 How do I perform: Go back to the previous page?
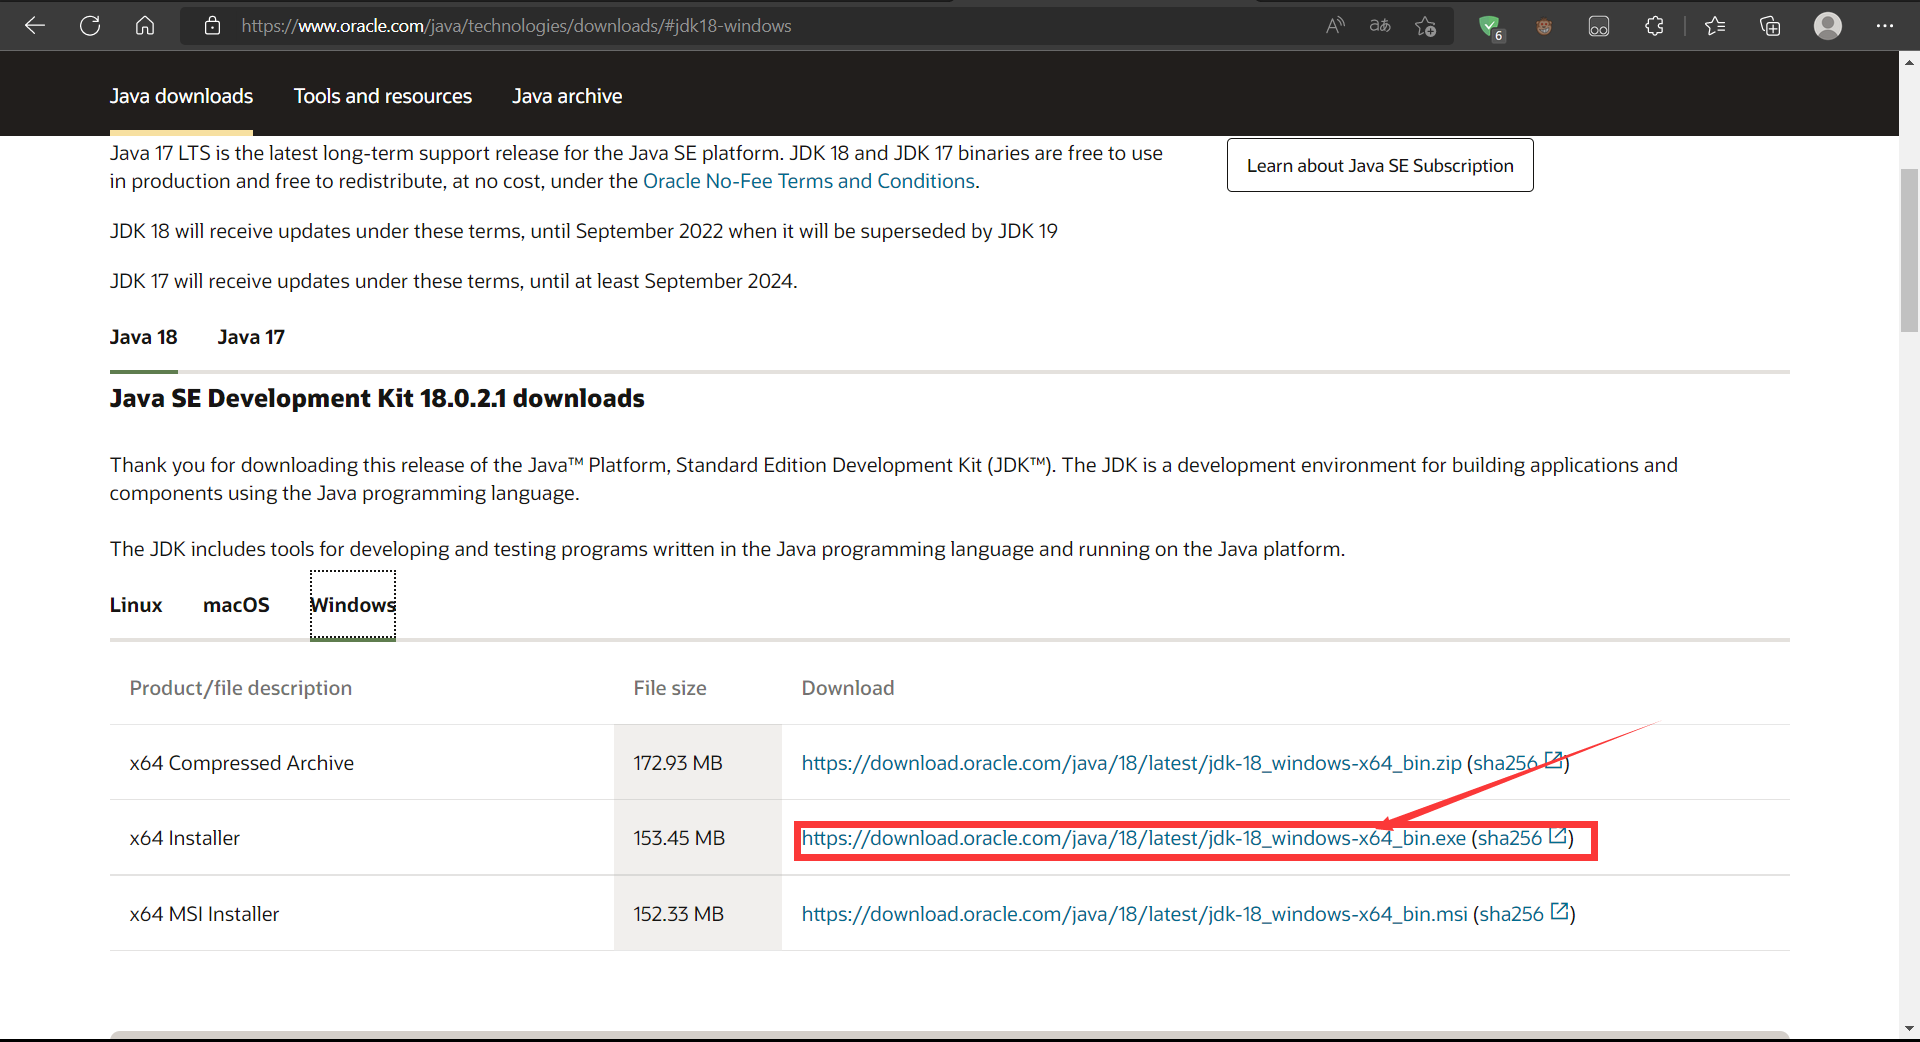35,26
